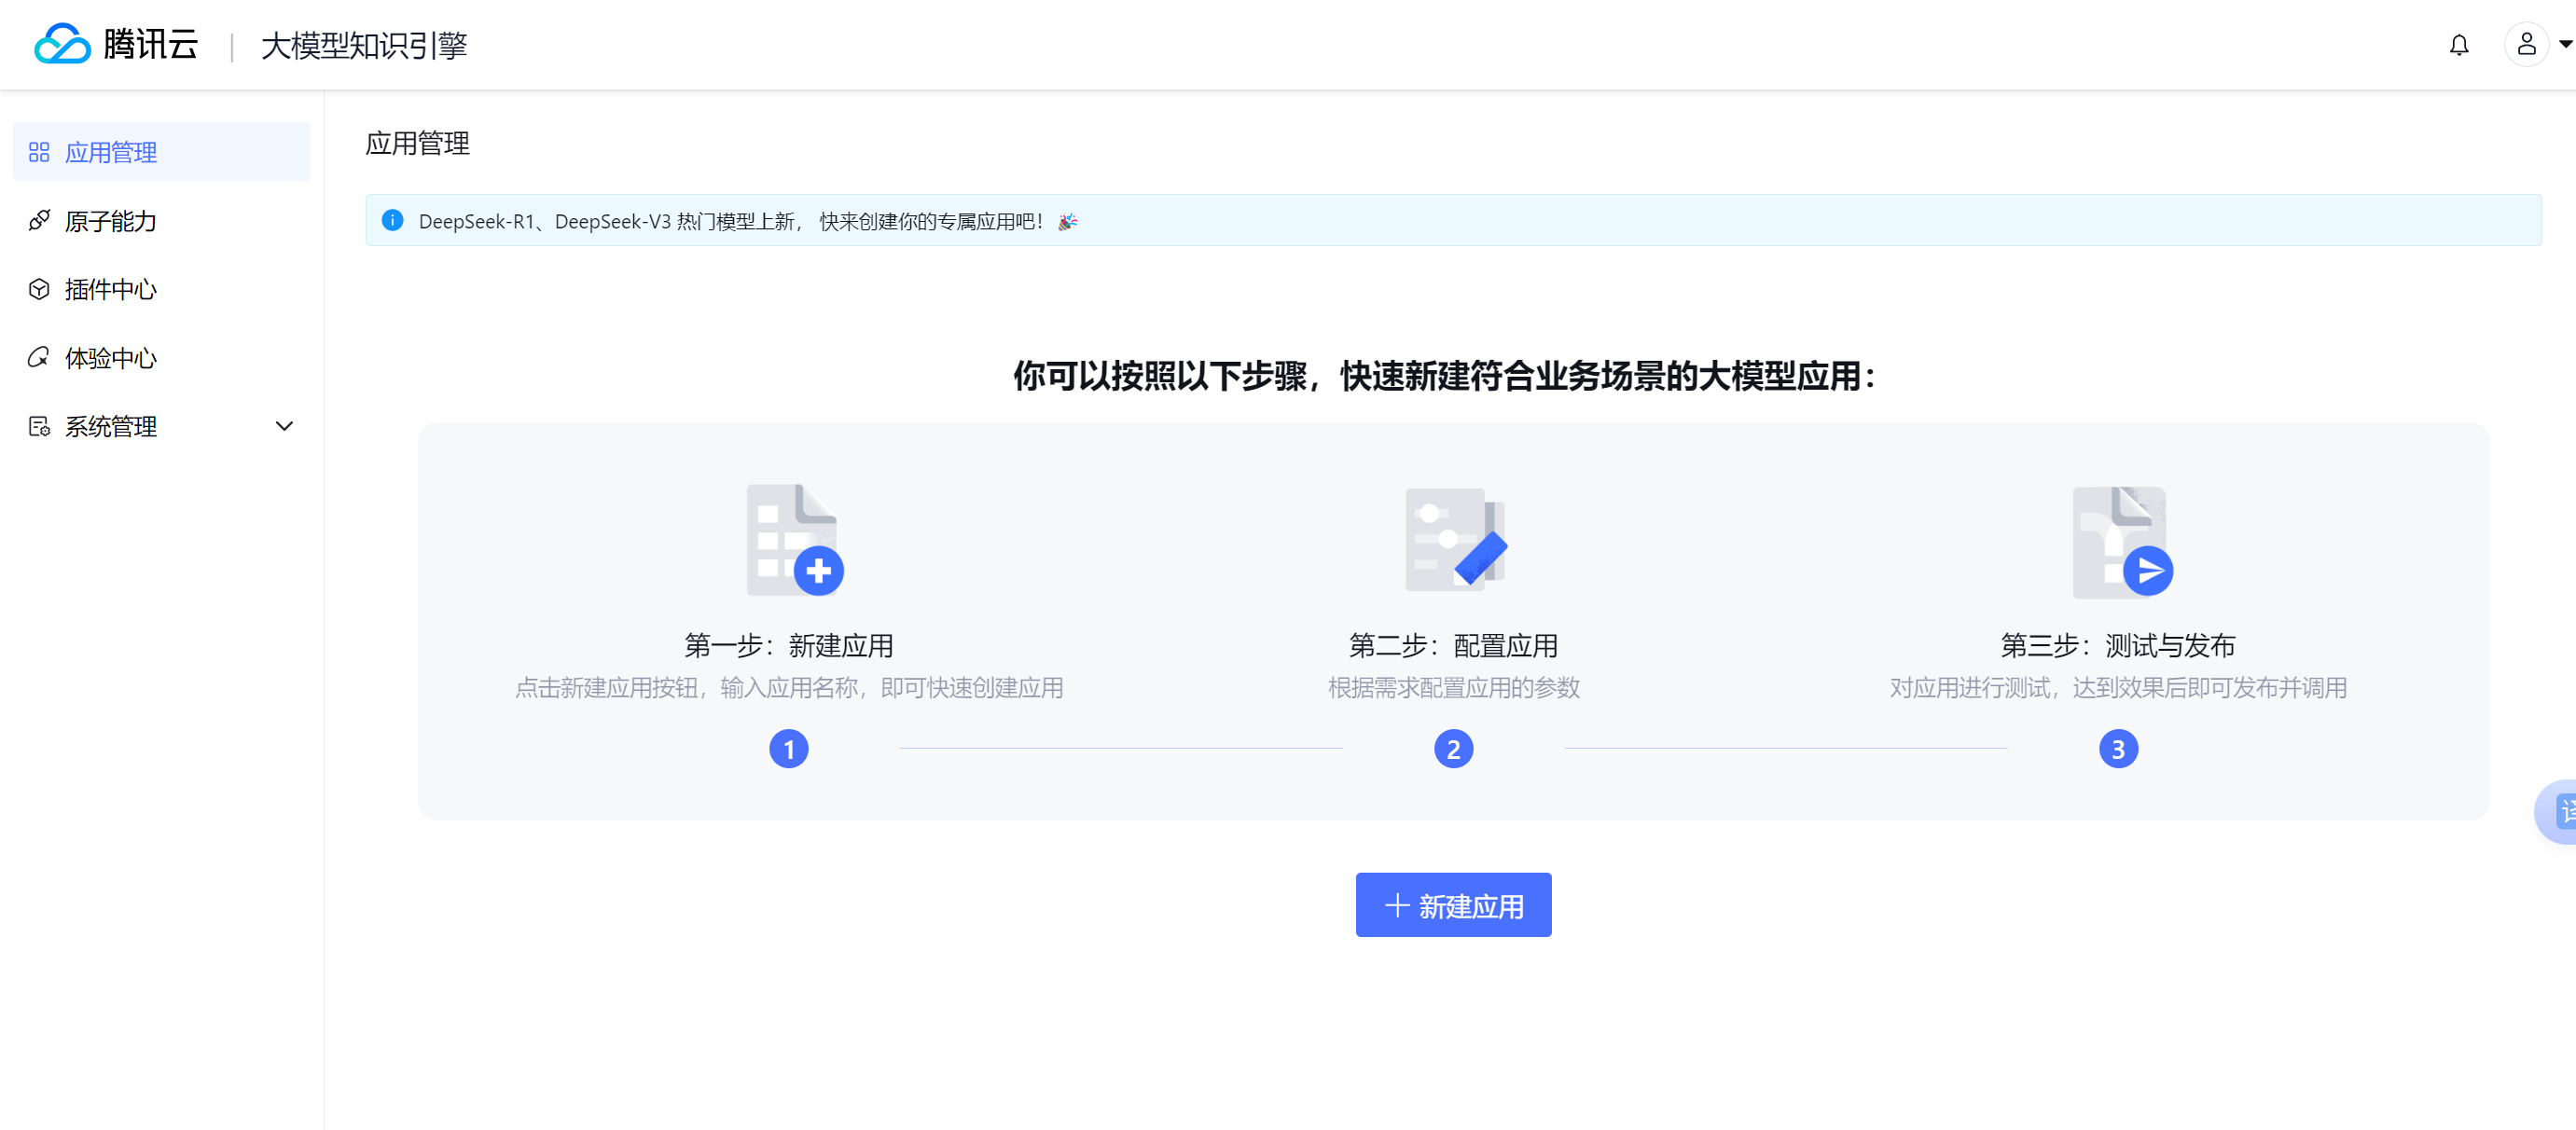Click the 大模型知识引擎 product title

[x=364, y=45]
